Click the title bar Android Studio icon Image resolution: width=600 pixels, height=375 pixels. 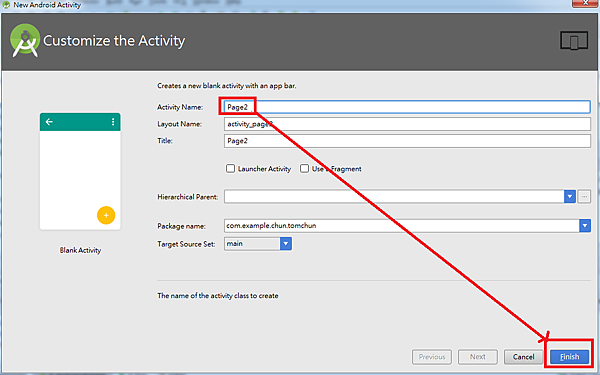(x=6, y=5)
